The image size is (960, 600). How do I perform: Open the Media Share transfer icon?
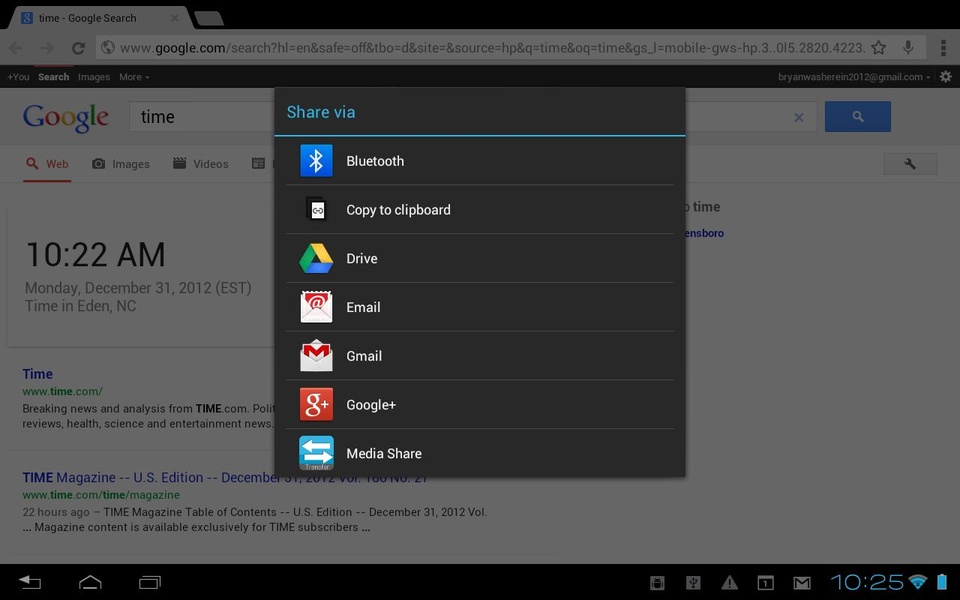click(x=316, y=453)
